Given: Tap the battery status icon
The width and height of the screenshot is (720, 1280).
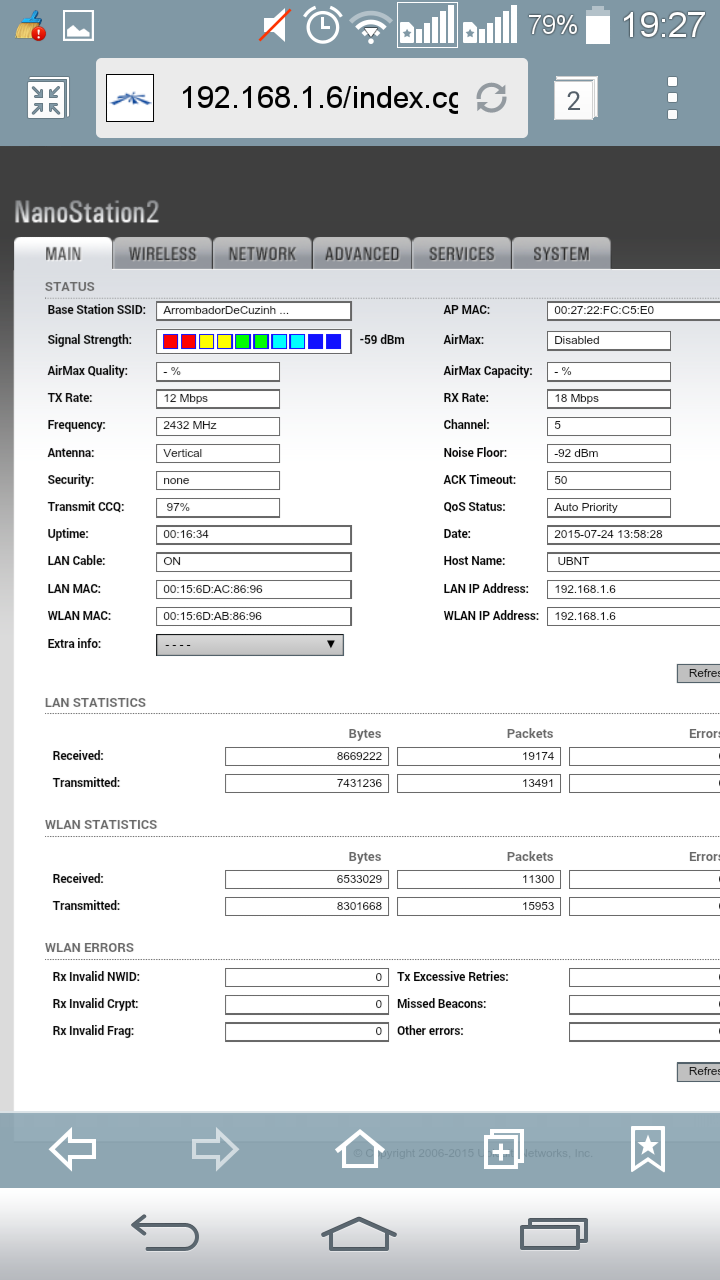Looking at the screenshot, I should [598, 24].
